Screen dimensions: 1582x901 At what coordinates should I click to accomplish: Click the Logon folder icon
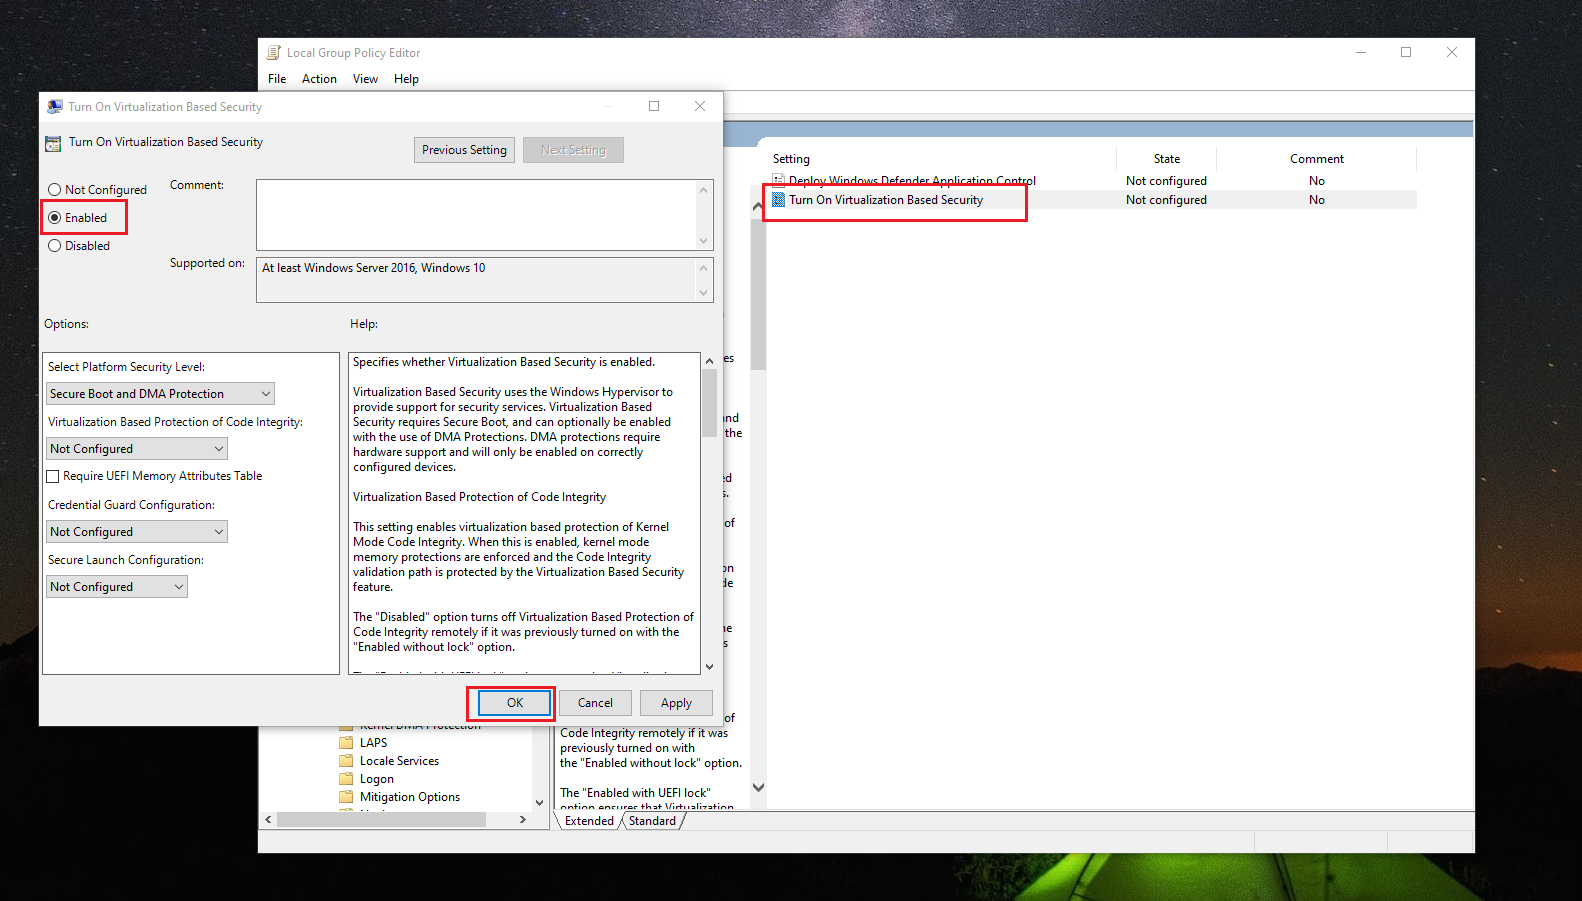click(346, 779)
